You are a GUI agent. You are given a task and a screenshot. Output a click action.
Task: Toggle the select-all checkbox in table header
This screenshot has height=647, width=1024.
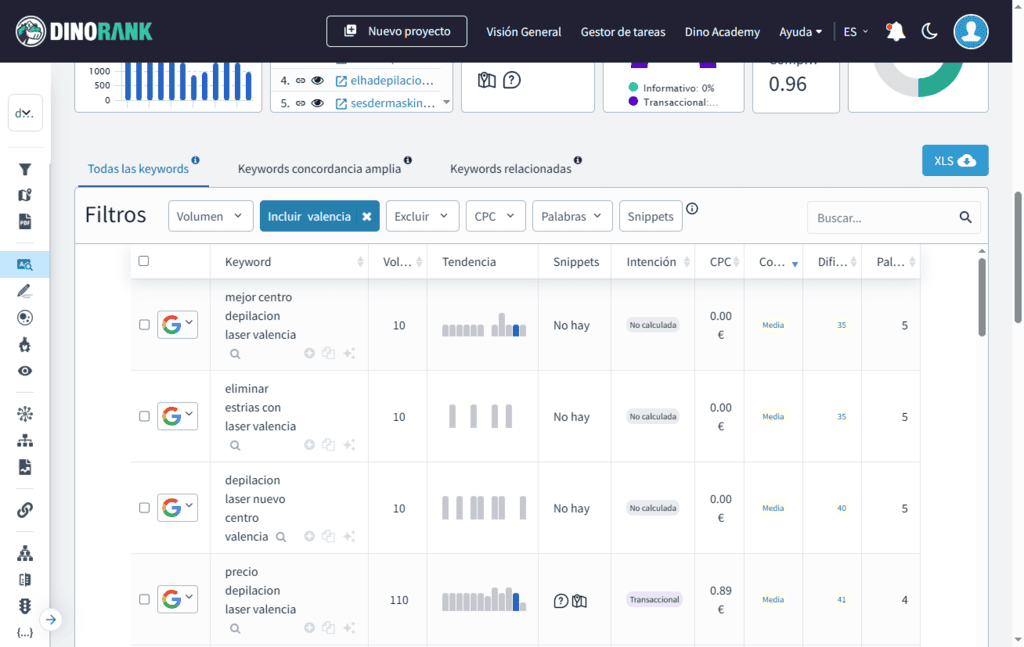coord(144,261)
